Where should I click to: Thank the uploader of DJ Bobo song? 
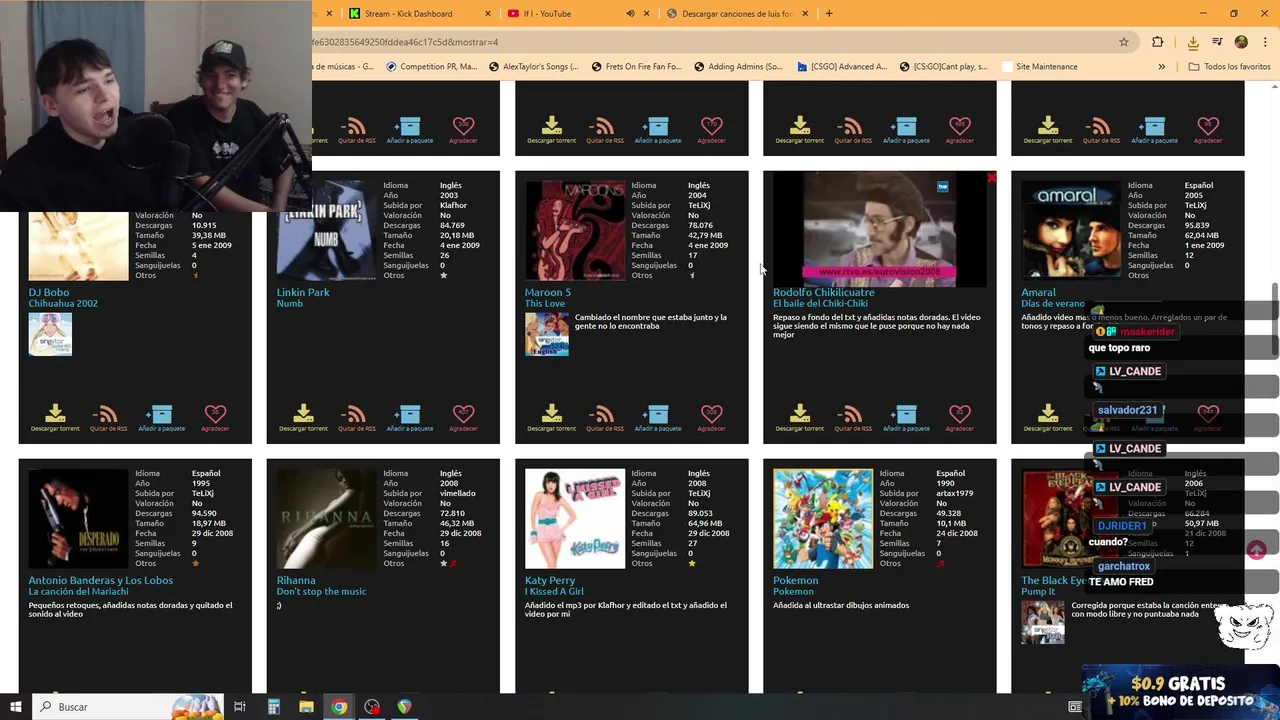(215, 418)
